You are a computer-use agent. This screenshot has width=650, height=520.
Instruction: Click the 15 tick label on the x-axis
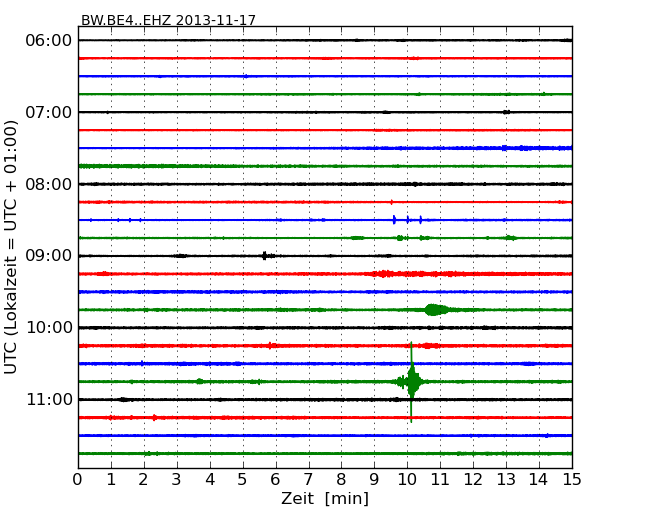(572, 480)
